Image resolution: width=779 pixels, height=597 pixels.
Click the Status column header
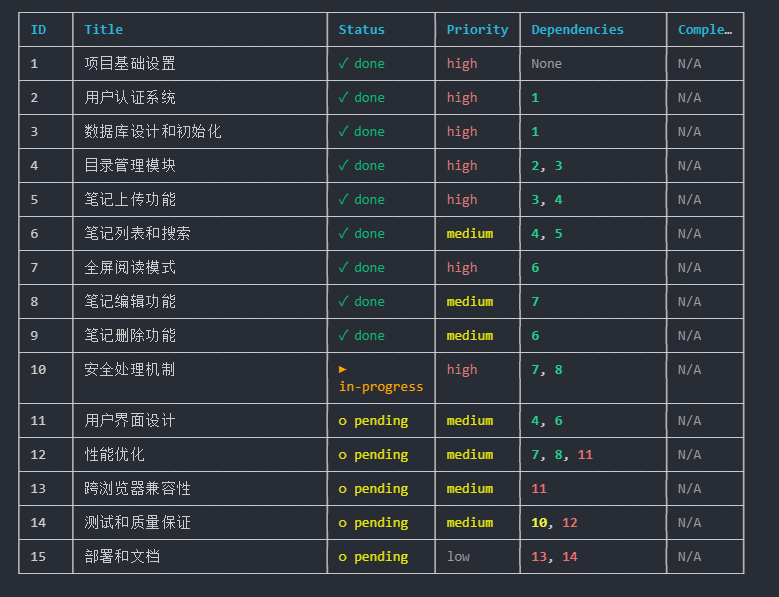coord(361,30)
